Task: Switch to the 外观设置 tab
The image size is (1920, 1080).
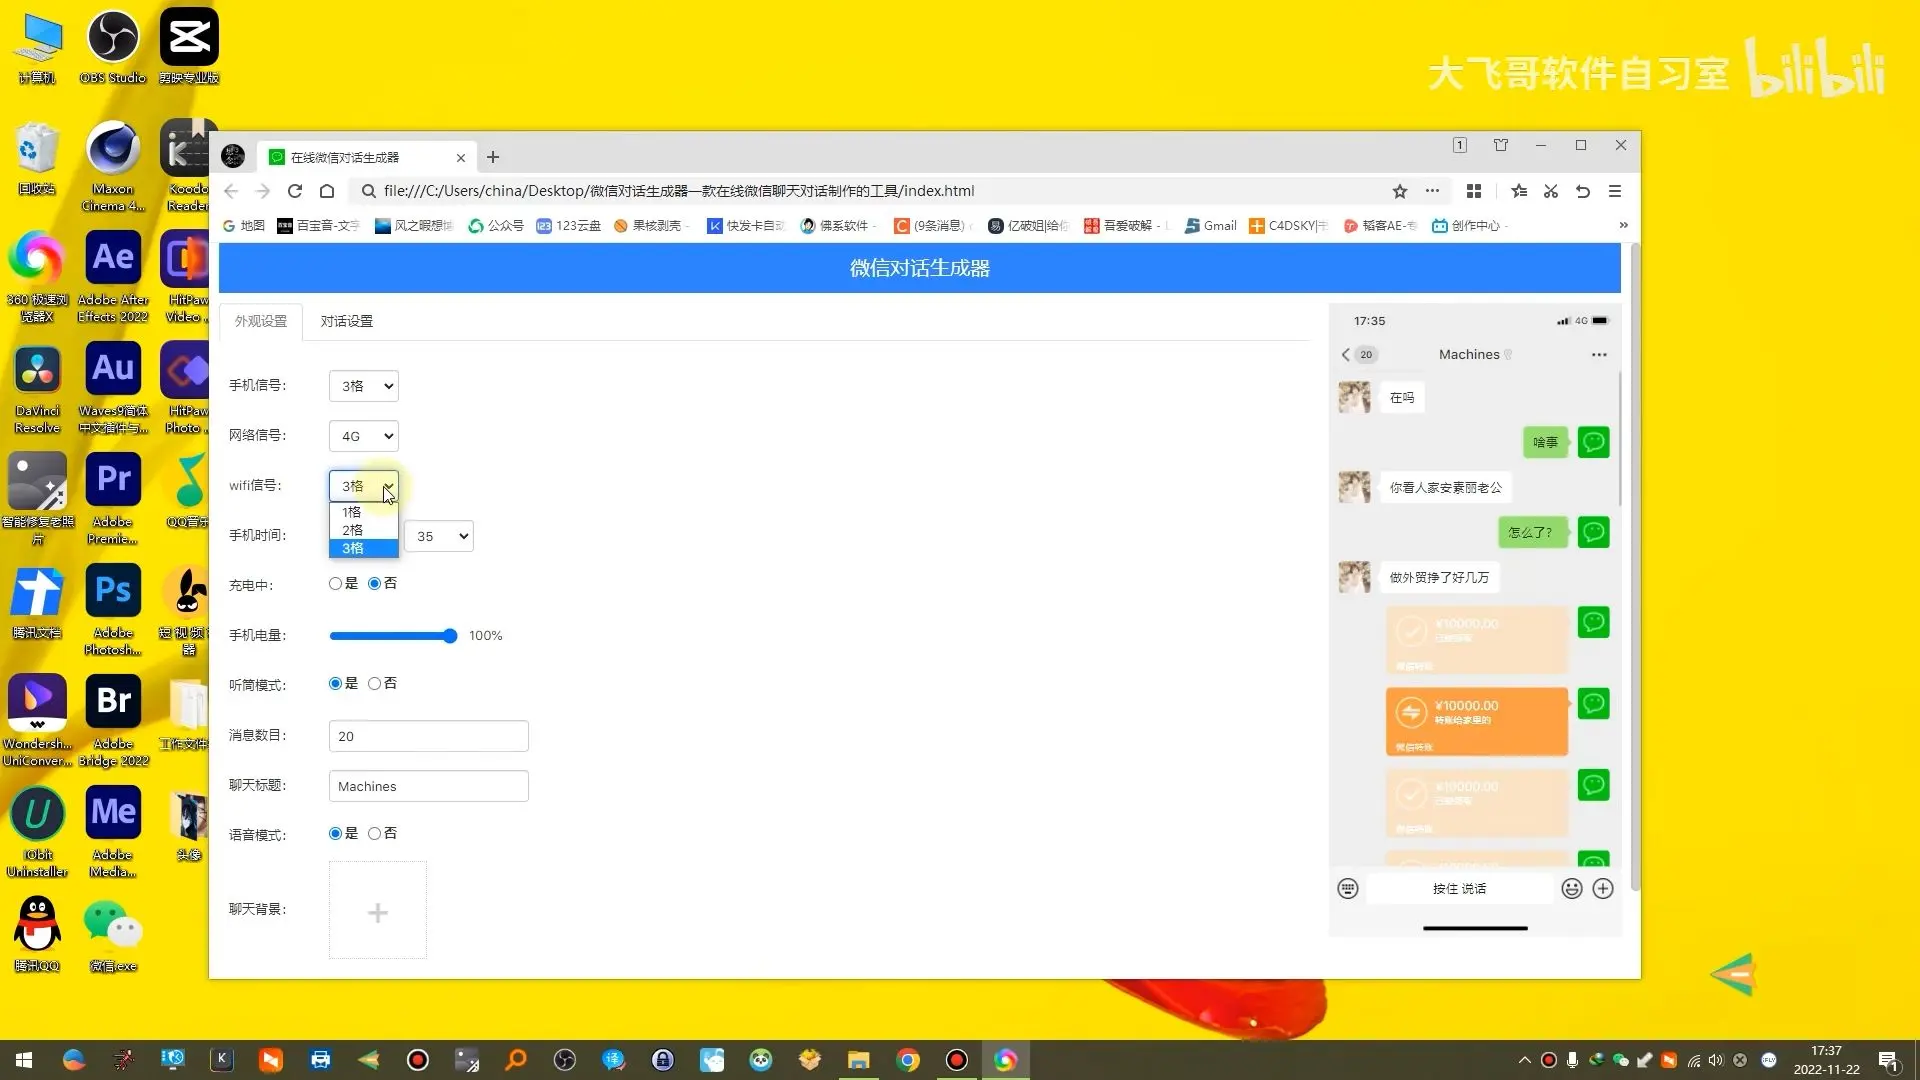Action: pos(261,321)
